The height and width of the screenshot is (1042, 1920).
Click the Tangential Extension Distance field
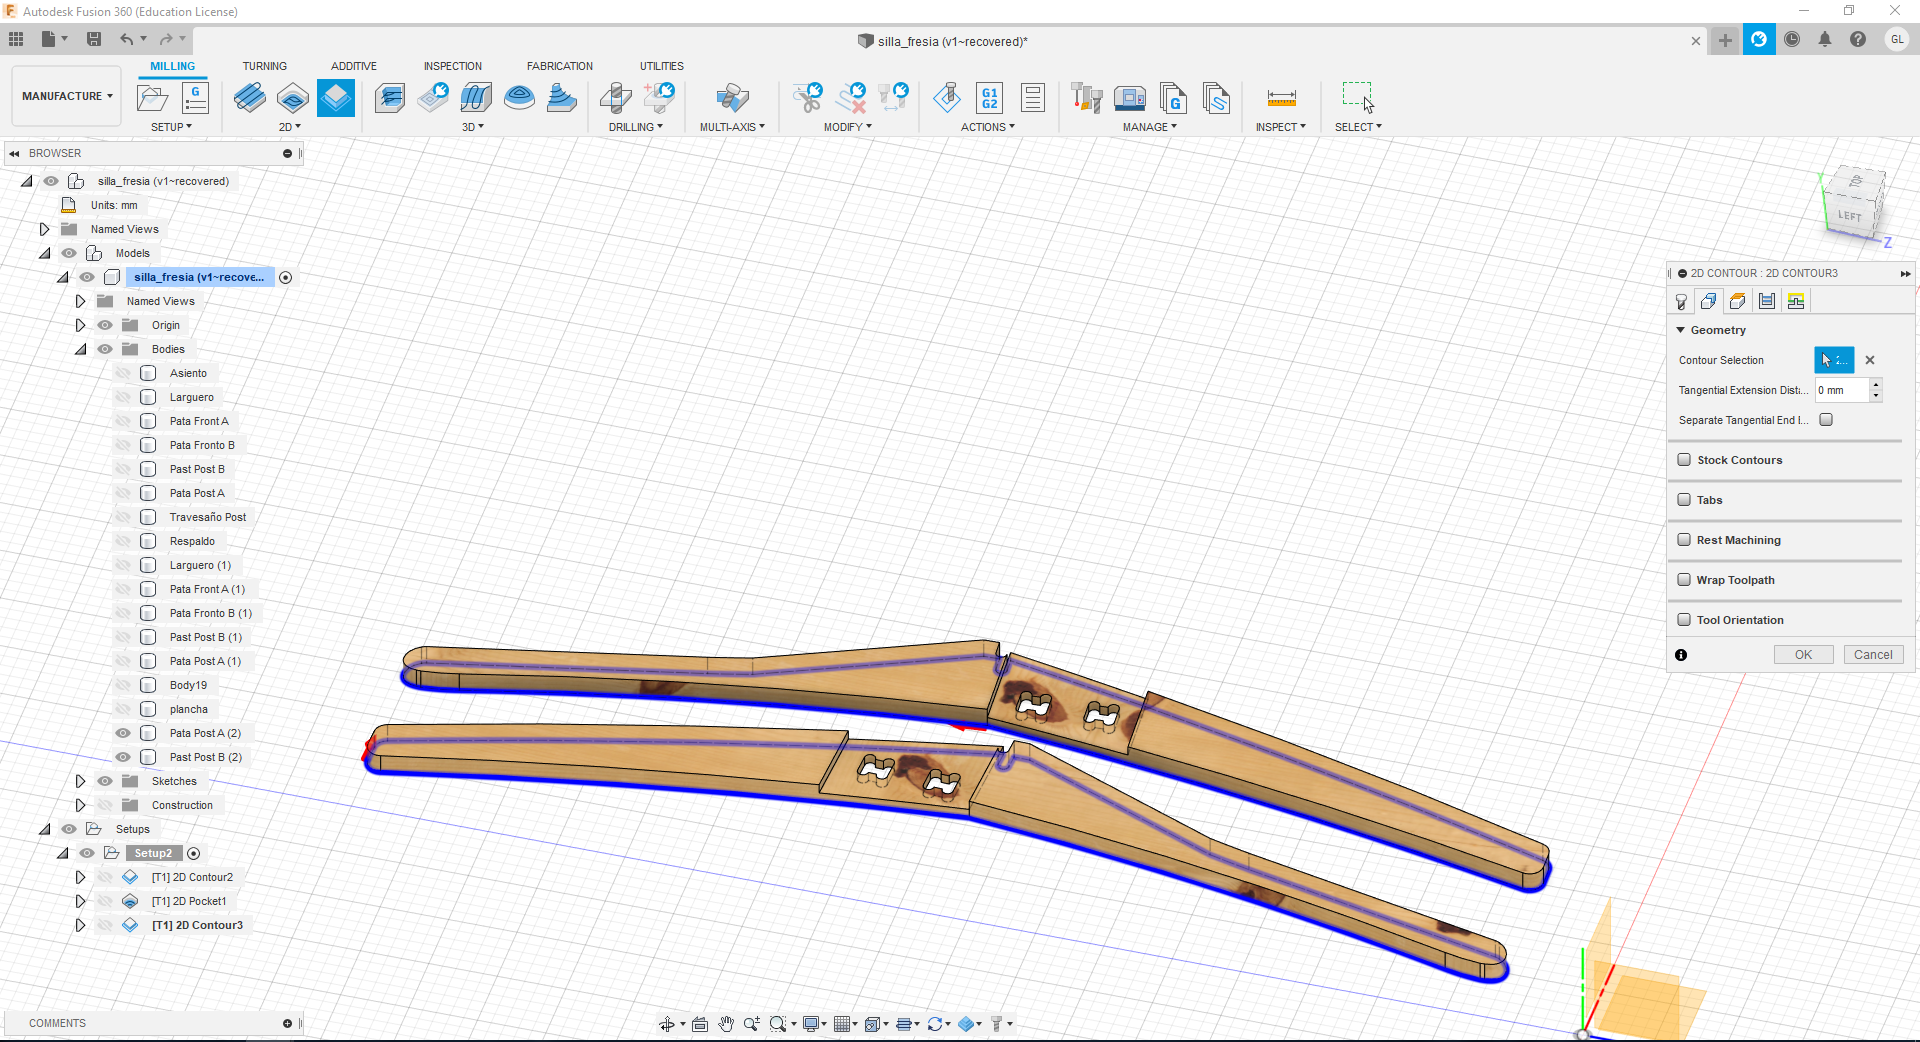(1842, 390)
